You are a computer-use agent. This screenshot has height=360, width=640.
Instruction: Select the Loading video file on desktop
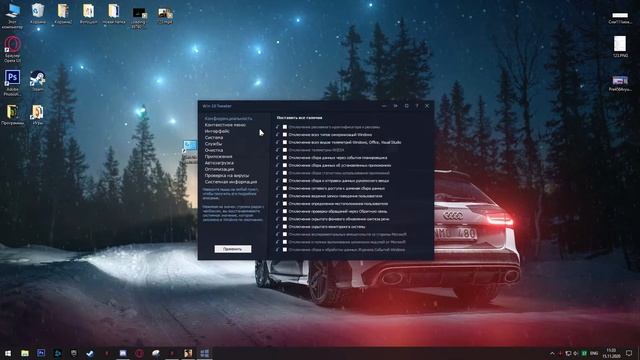click(x=139, y=18)
